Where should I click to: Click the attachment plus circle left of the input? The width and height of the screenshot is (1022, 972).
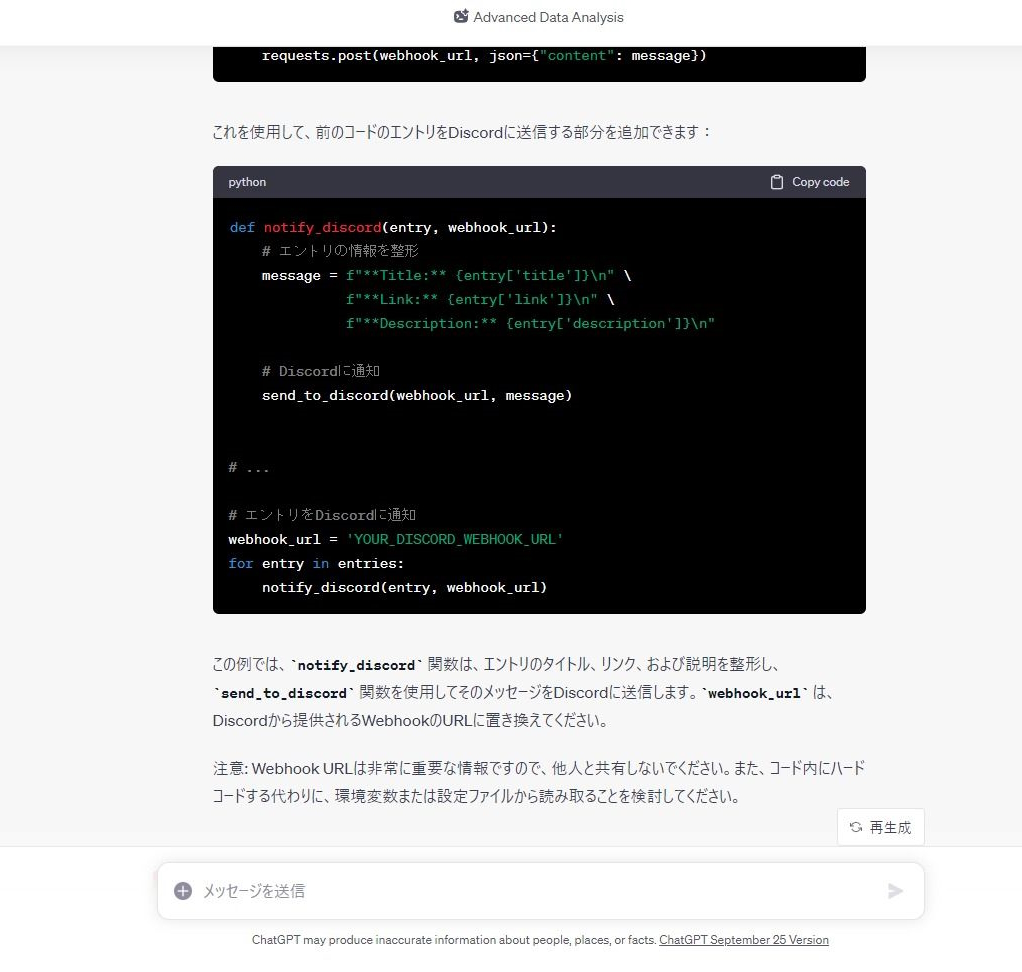(183, 890)
